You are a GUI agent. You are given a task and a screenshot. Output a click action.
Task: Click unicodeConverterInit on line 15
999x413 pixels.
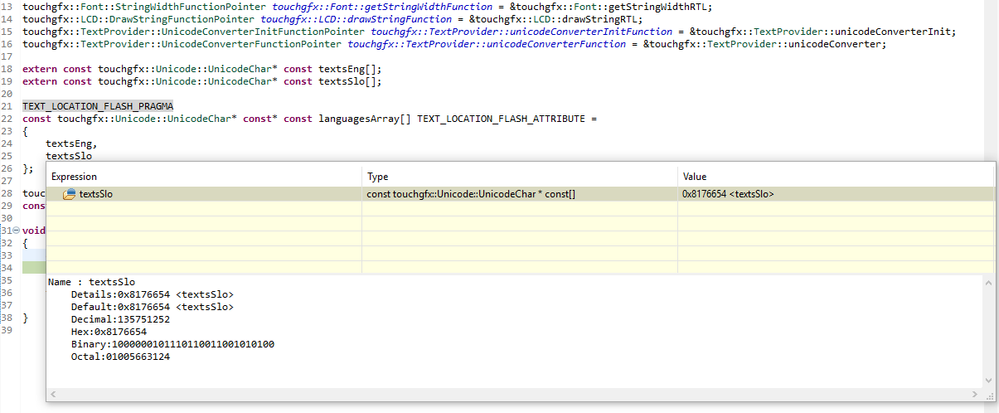(891, 32)
